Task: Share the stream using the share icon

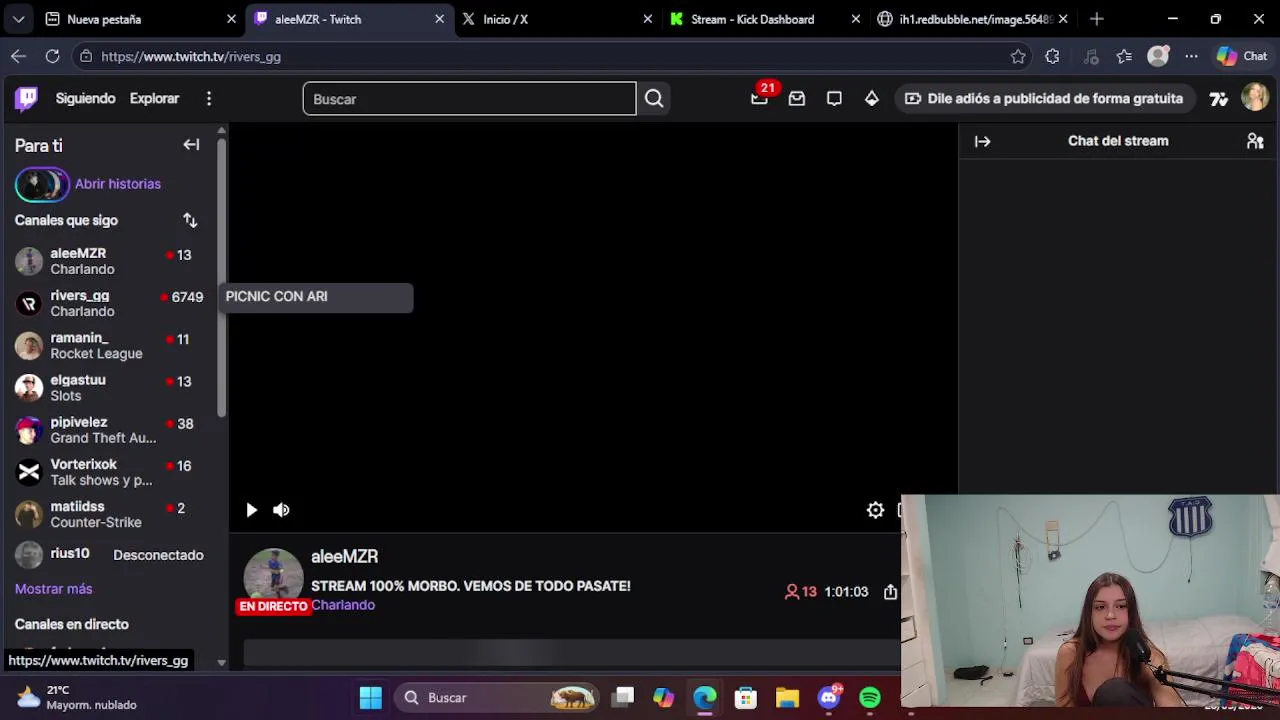Action: pyautogui.click(x=890, y=592)
